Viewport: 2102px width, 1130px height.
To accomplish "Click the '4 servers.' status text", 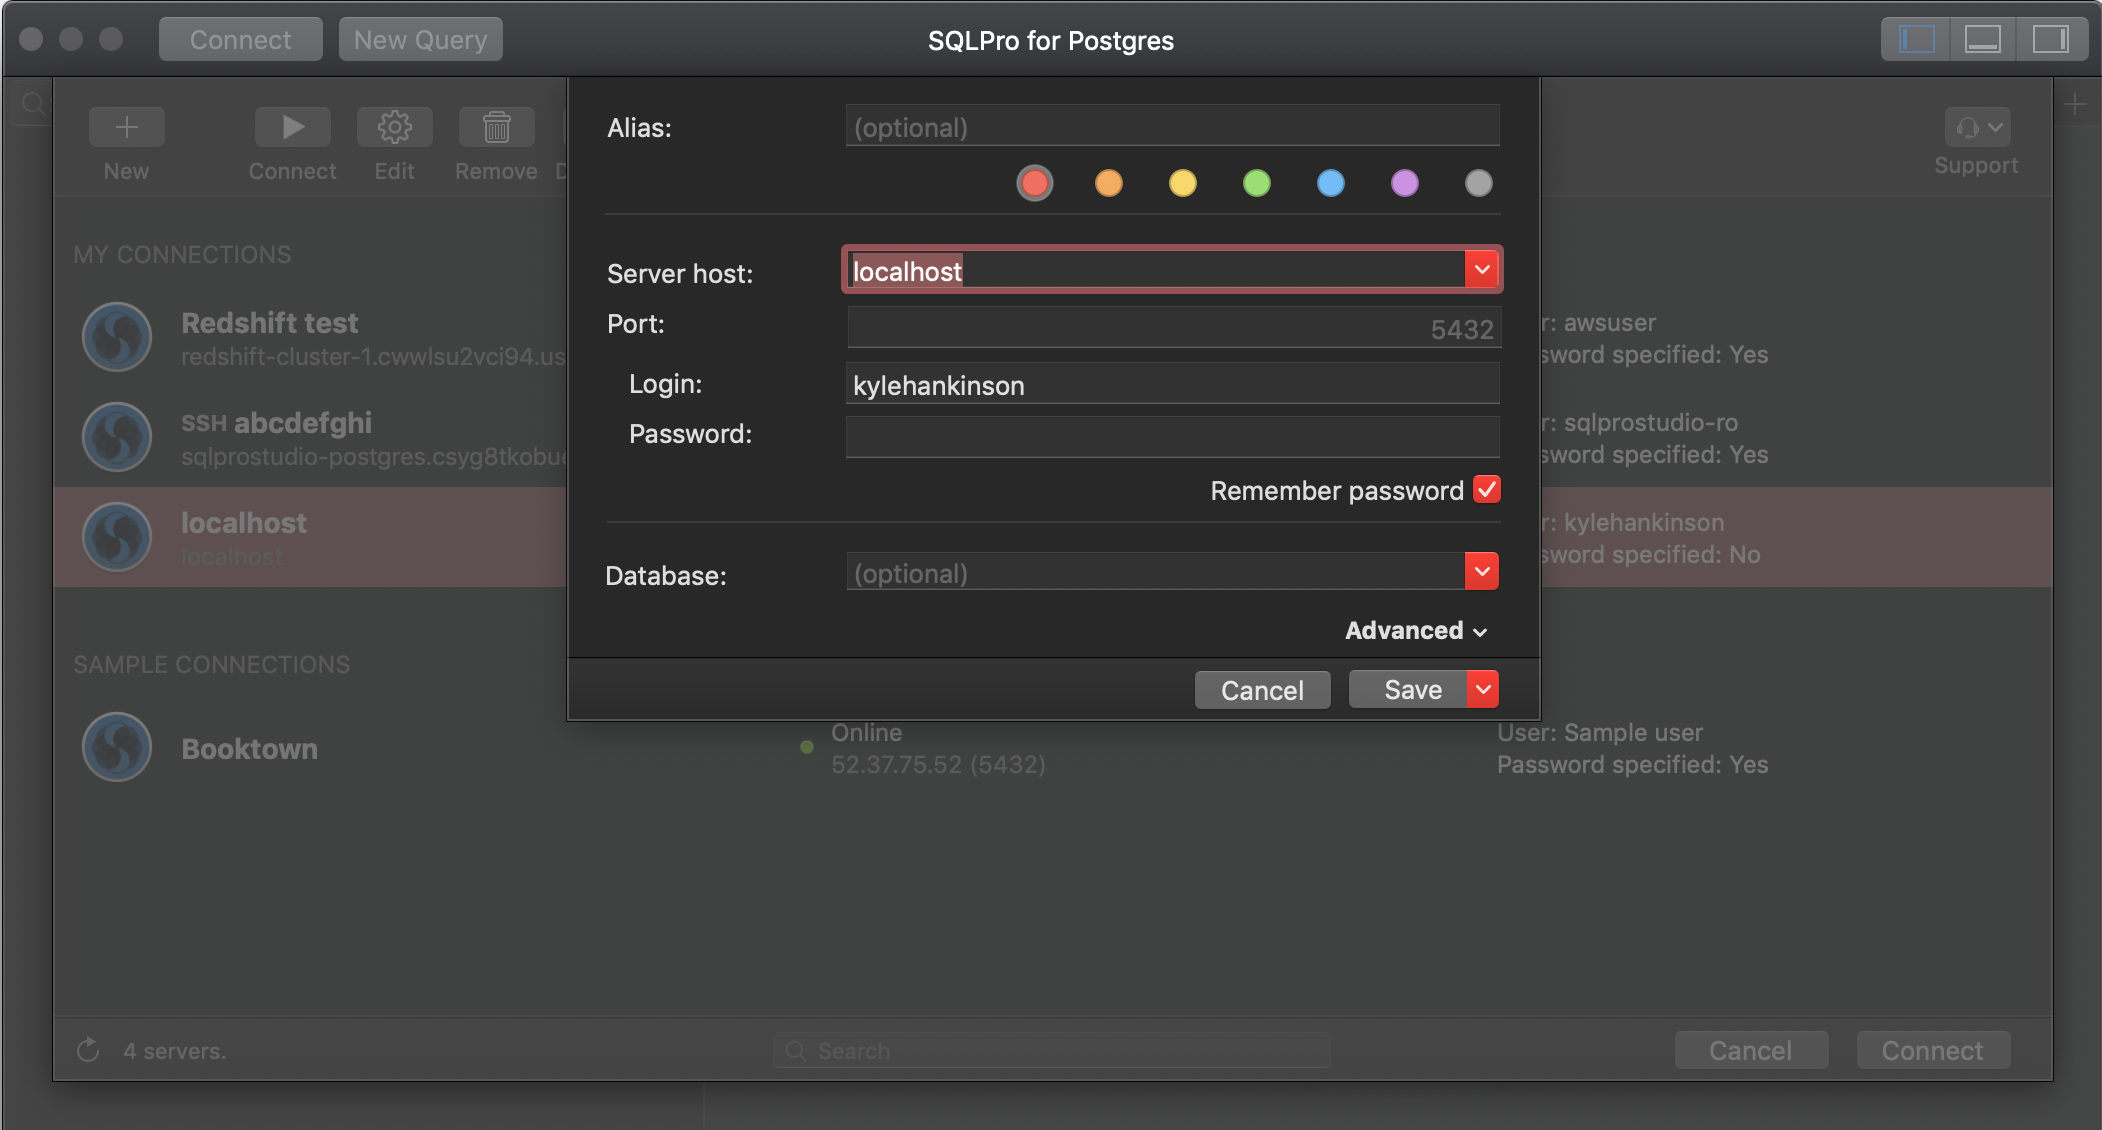I will [175, 1051].
